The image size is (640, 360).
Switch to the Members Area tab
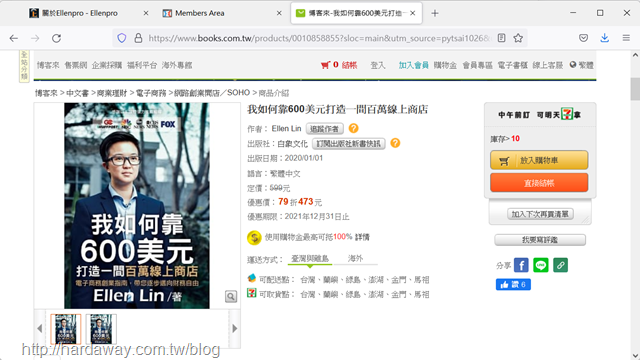pos(200,13)
